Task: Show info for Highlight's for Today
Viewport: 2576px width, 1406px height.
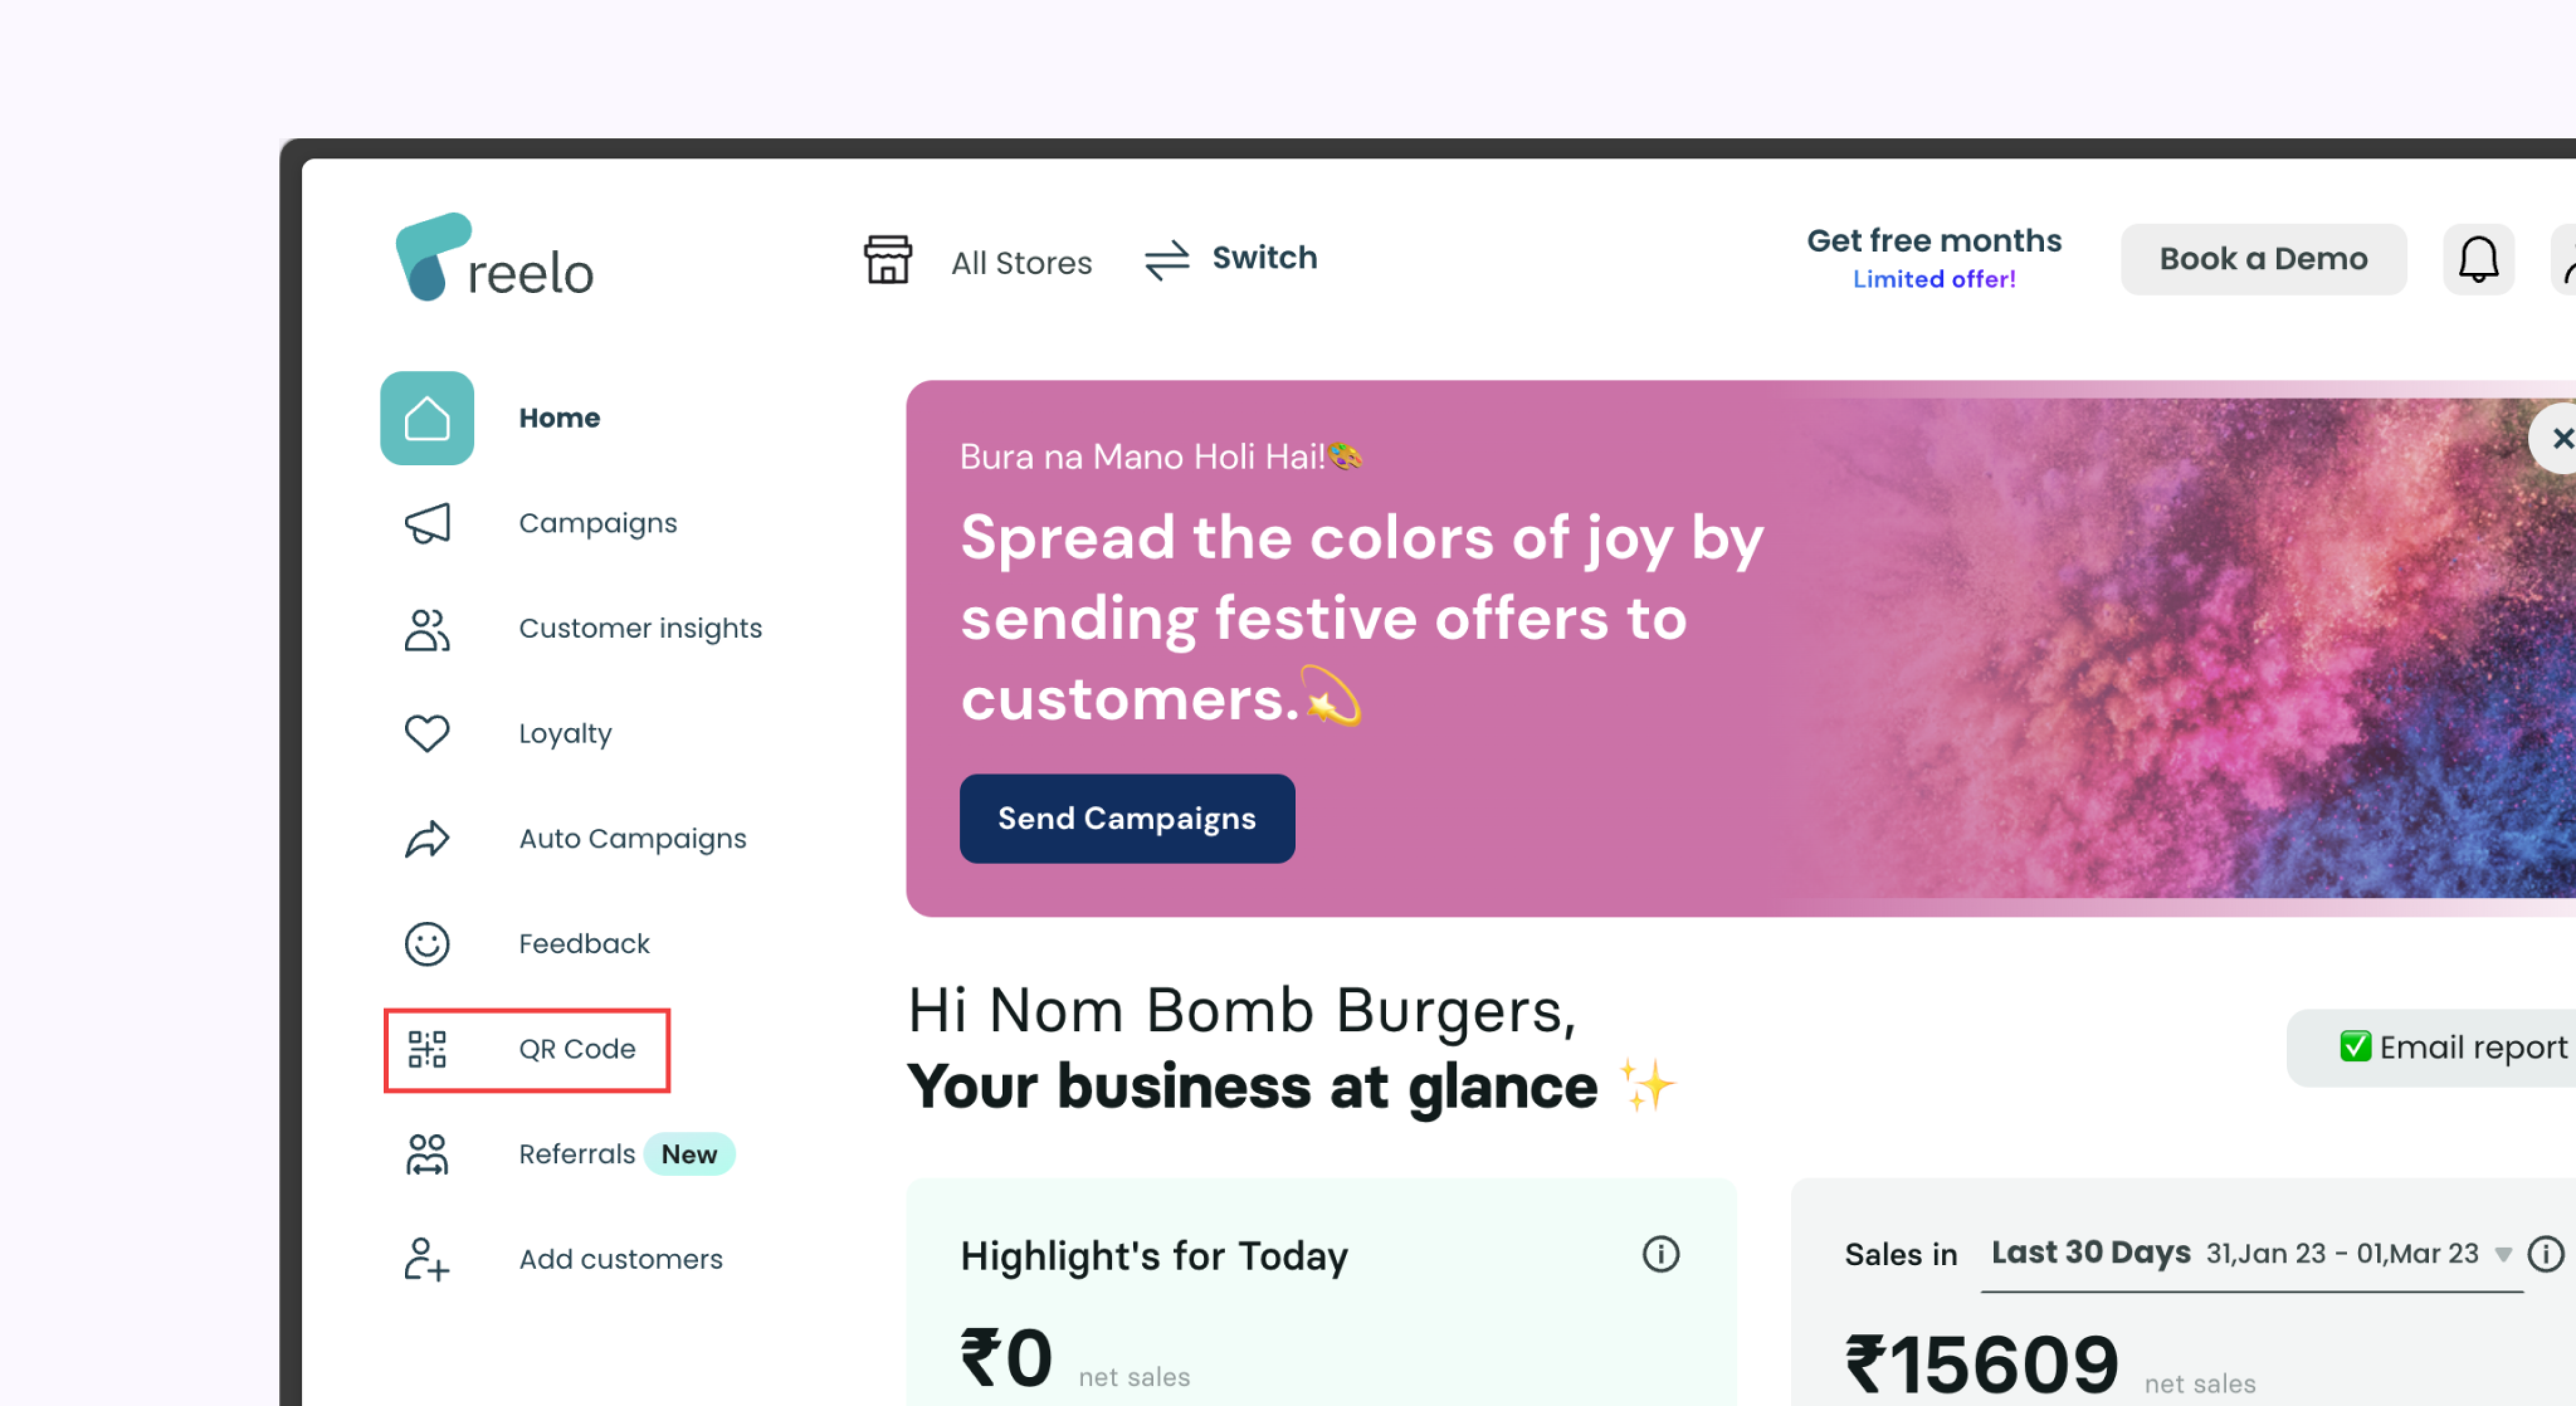Action: (x=1661, y=1254)
